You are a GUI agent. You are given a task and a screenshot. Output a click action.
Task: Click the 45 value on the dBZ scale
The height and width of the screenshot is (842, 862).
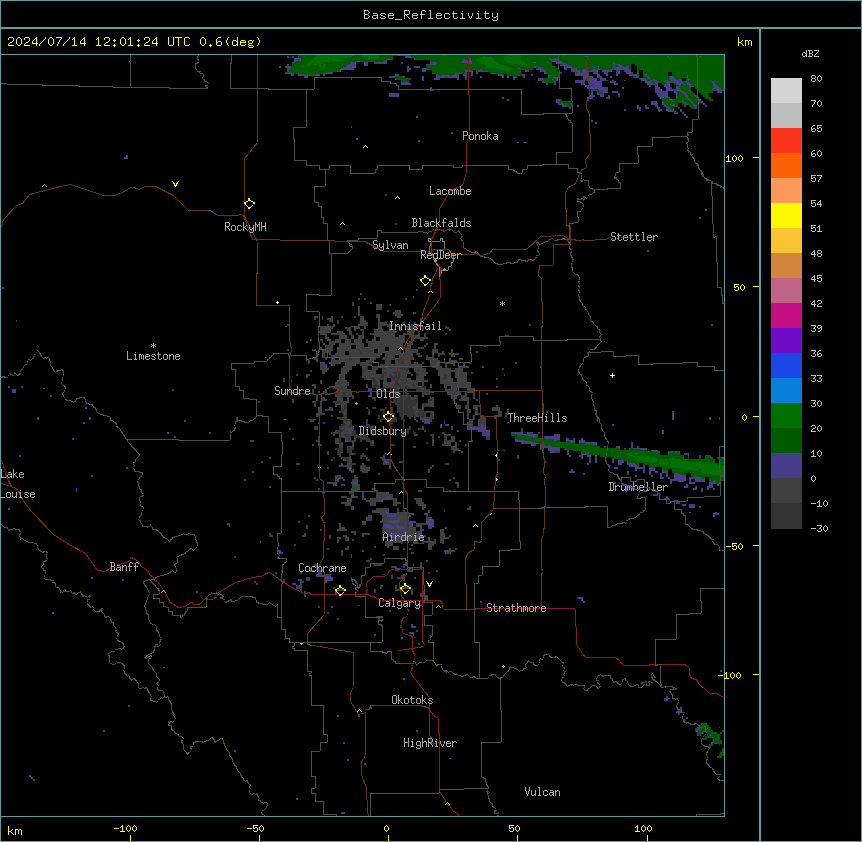coord(816,279)
